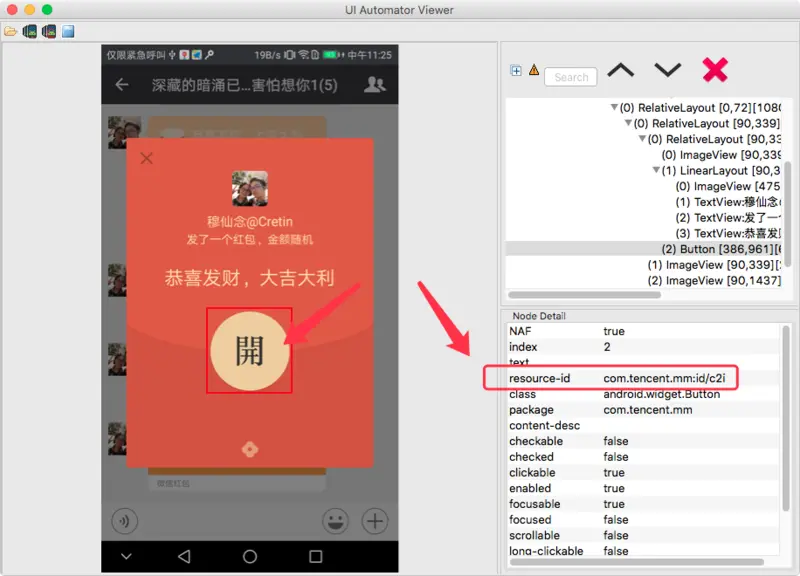Click the package value com.tencent.mm

647,410
